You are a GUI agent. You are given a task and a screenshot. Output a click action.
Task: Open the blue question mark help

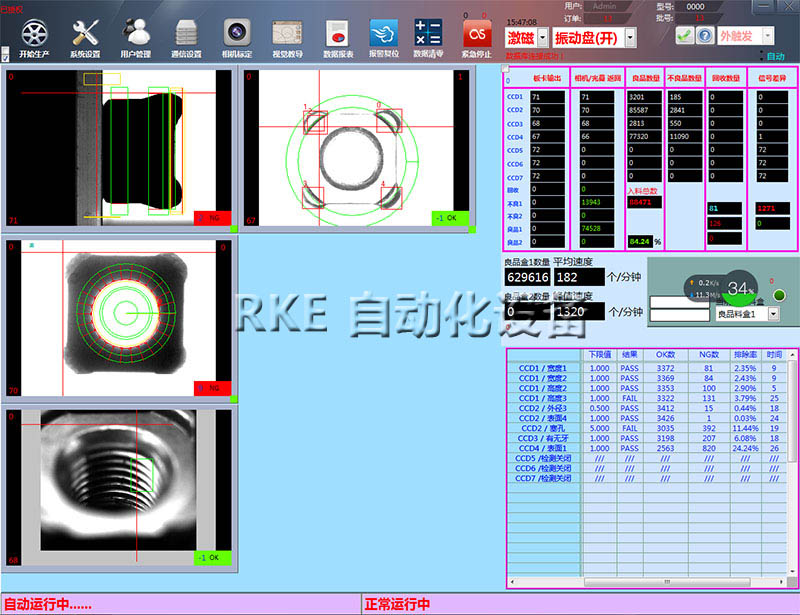(705, 35)
